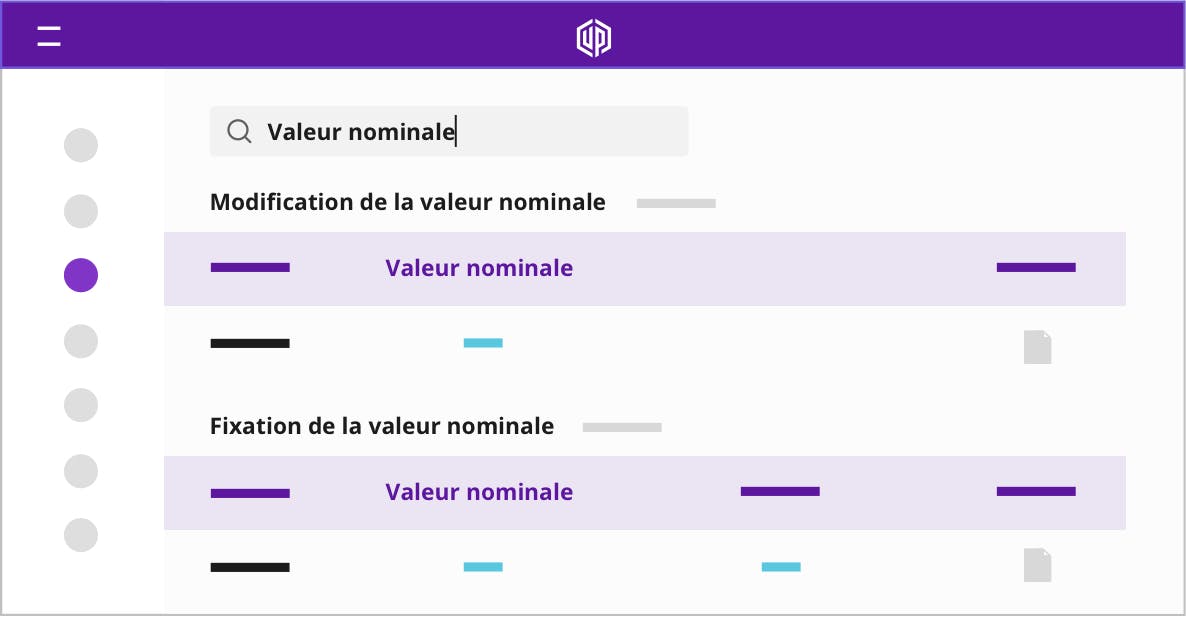This screenshot has height=618, width=1186.
Task: Open Modification de la valeur nominale heading
Action: (x=408, y=202)
